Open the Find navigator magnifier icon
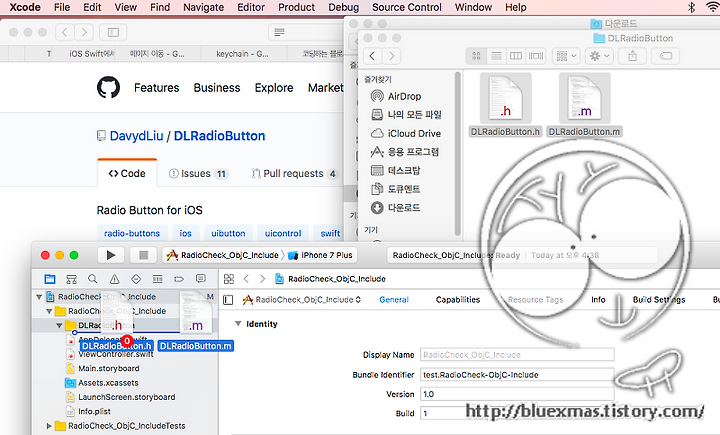The height and width of the screenshot is (435, 720). pyautogui.click(x=93, y=279)
